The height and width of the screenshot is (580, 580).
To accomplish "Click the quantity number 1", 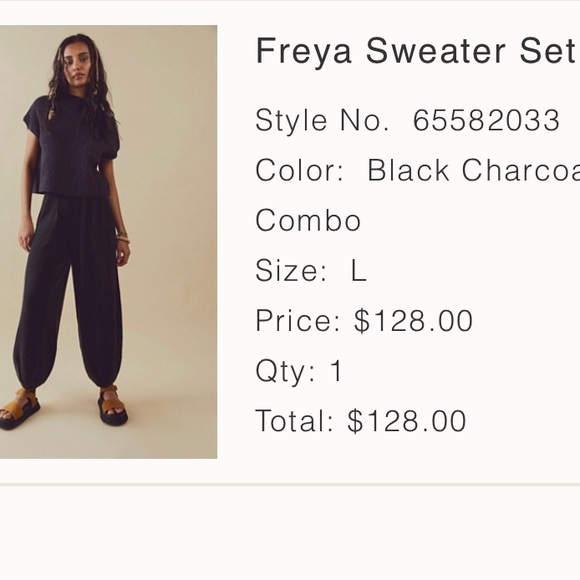I will coord(336,370).
